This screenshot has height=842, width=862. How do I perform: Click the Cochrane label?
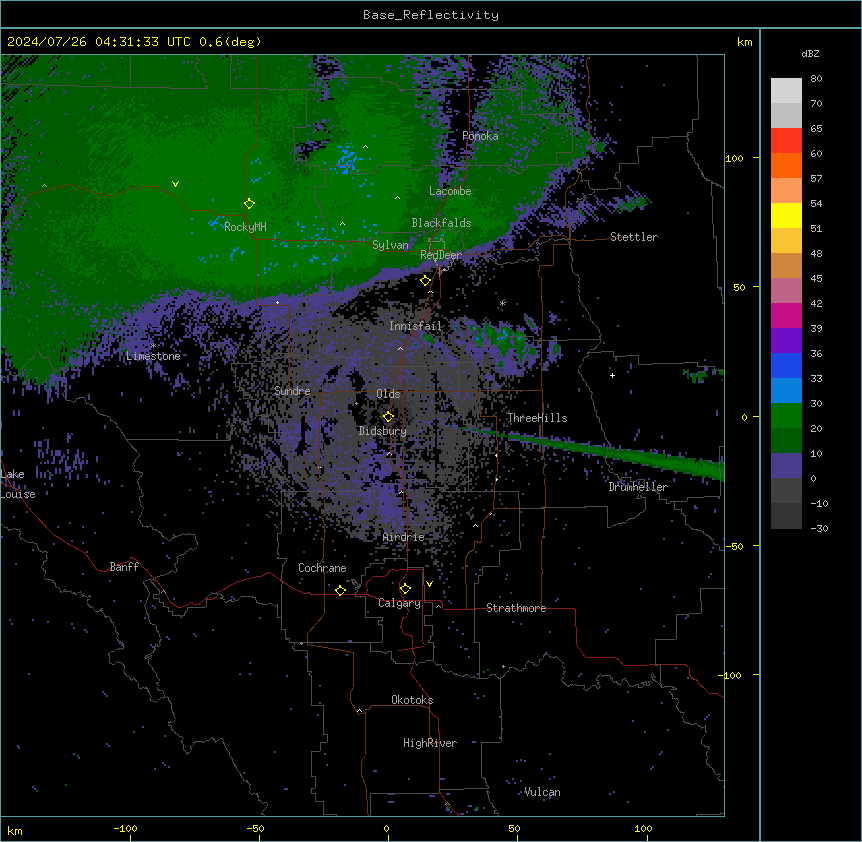coord(322,568)
